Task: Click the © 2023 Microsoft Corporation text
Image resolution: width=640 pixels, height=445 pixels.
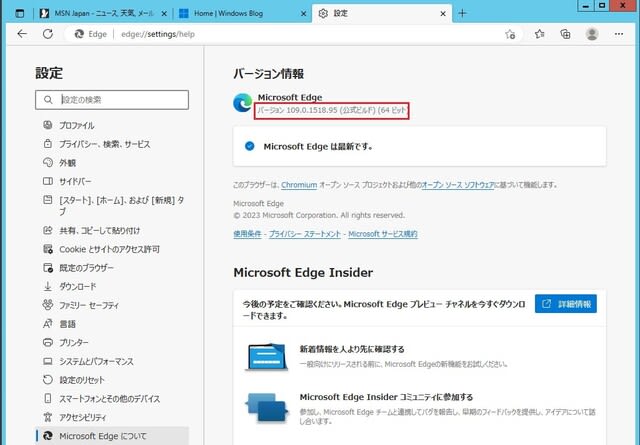Action: 319,215
